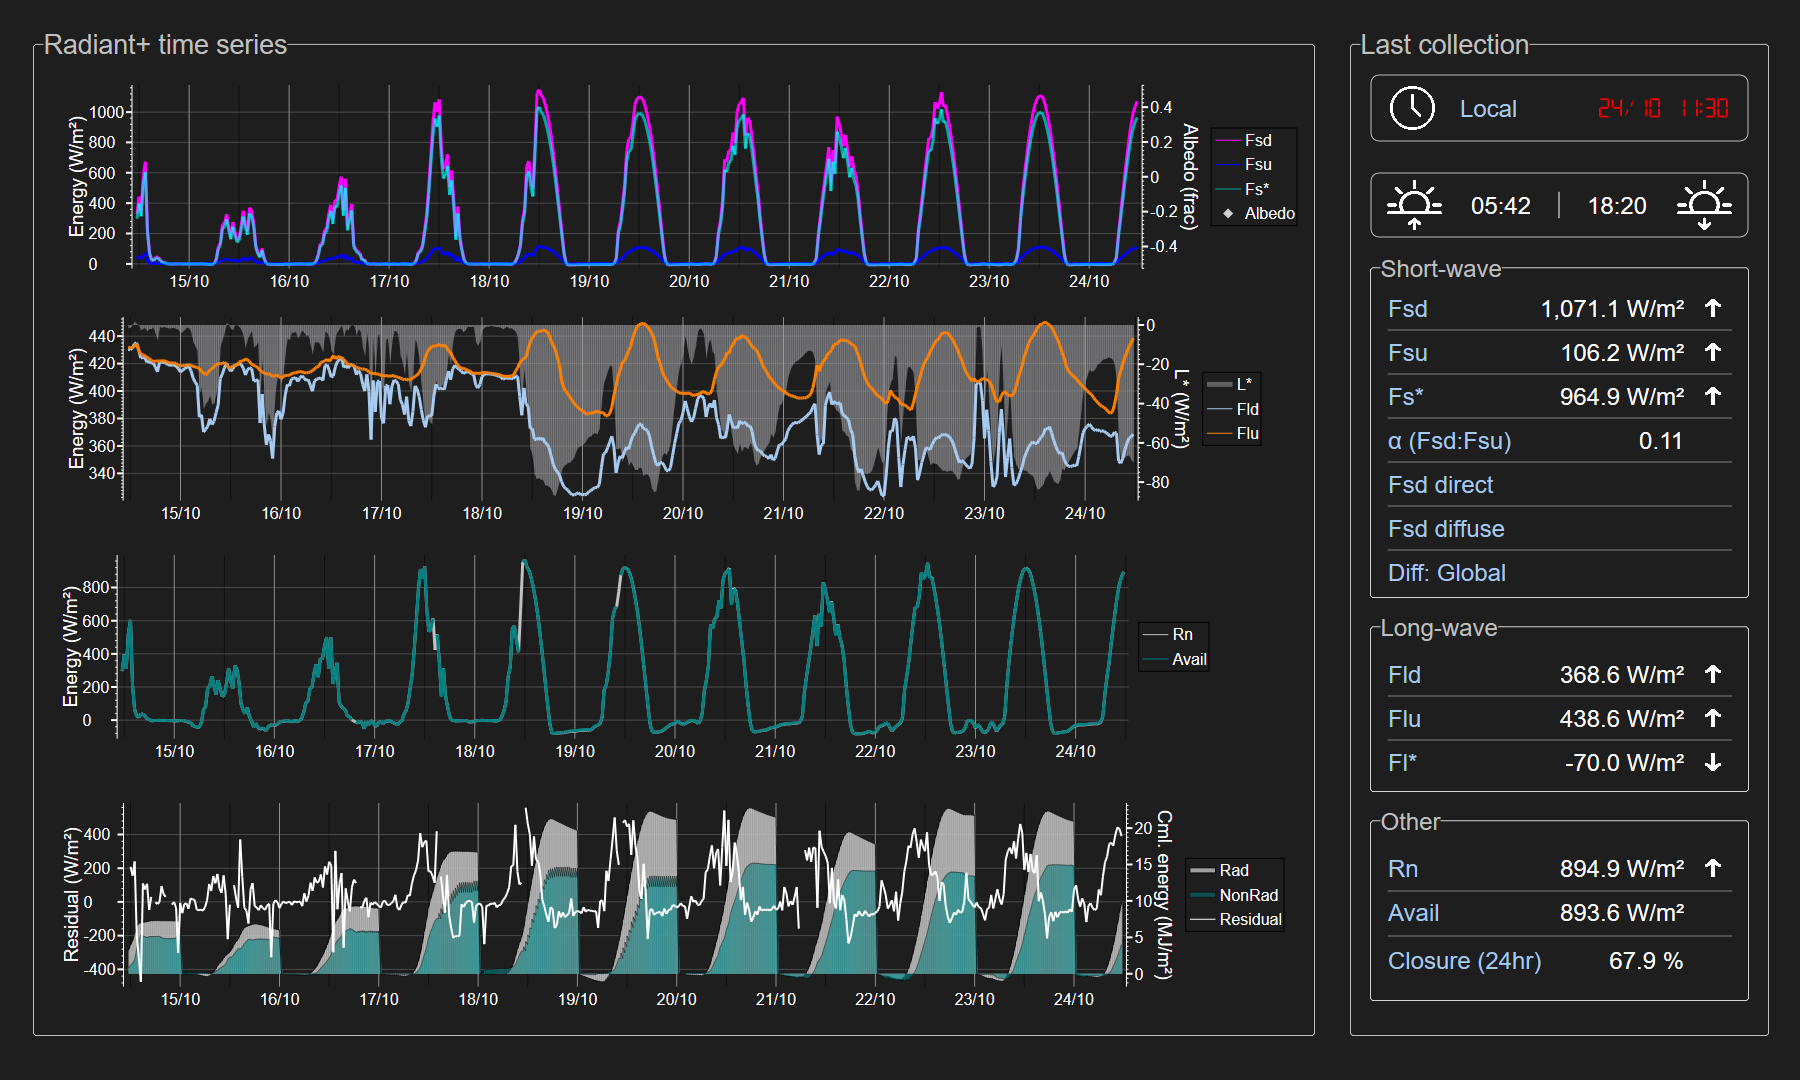This screenshot has width=1800, height=1080.
Task: Click the sunrise icon next to 05:42
Action: point(1414,206)
